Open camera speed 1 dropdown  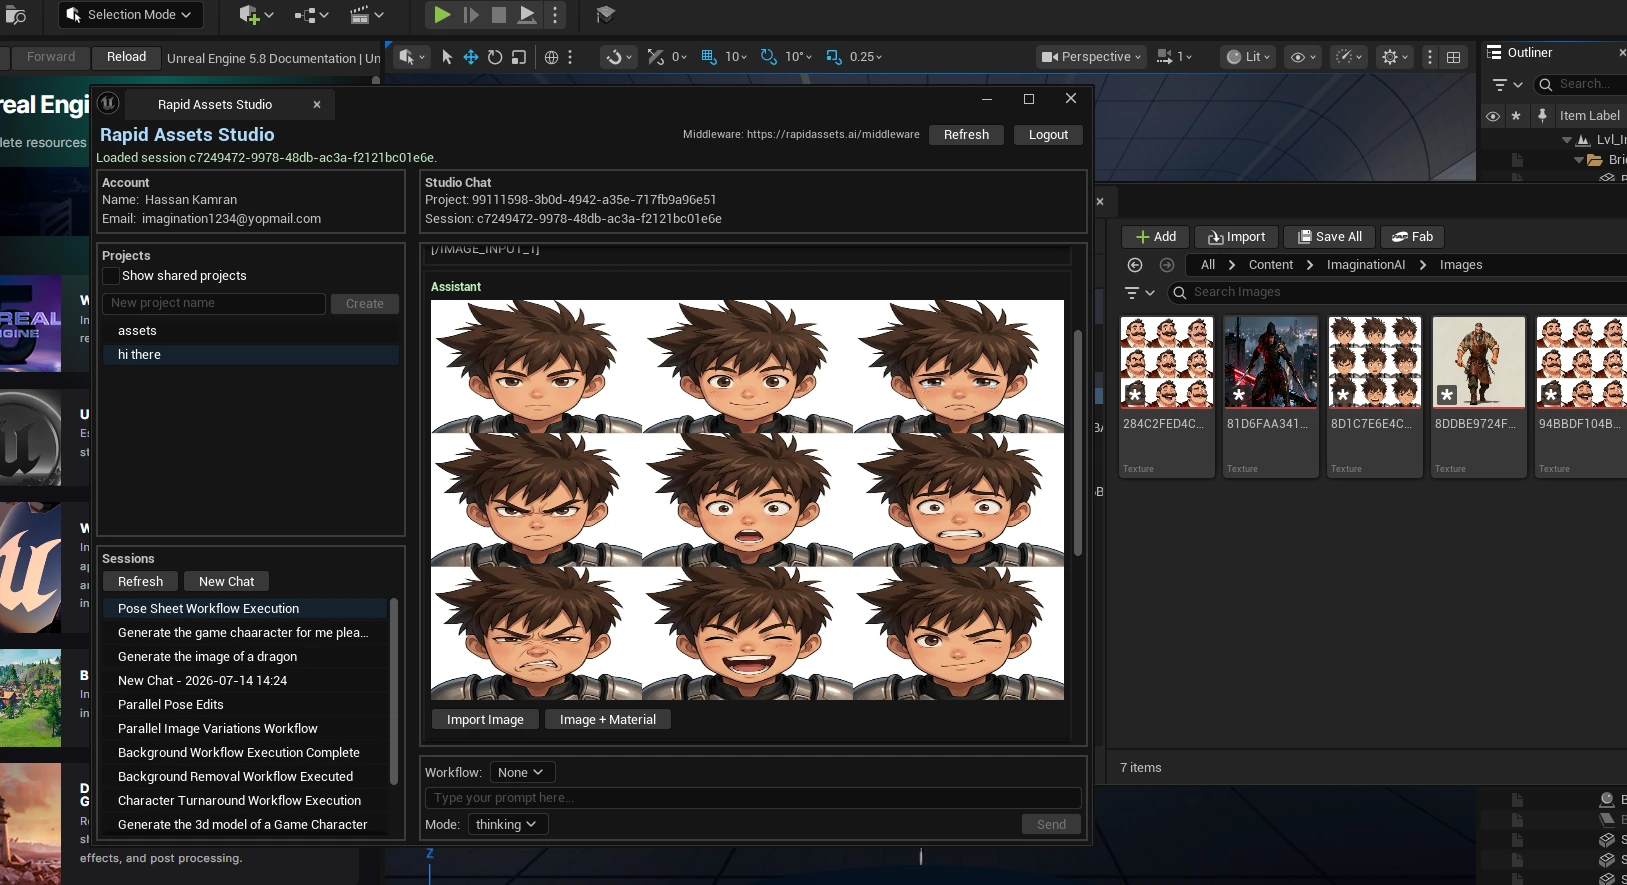coord(1175,57)
